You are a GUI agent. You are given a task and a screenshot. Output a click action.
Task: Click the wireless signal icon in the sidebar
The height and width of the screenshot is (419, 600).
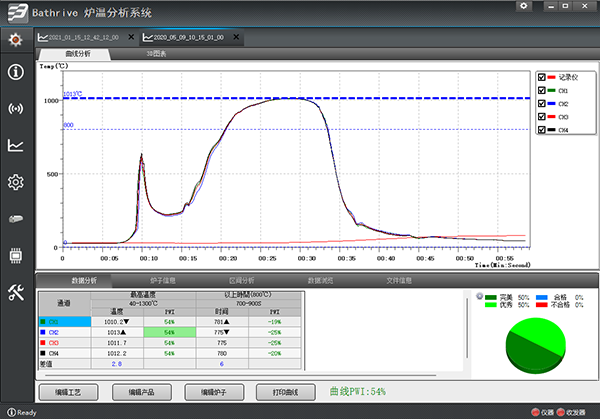(15, 109)
